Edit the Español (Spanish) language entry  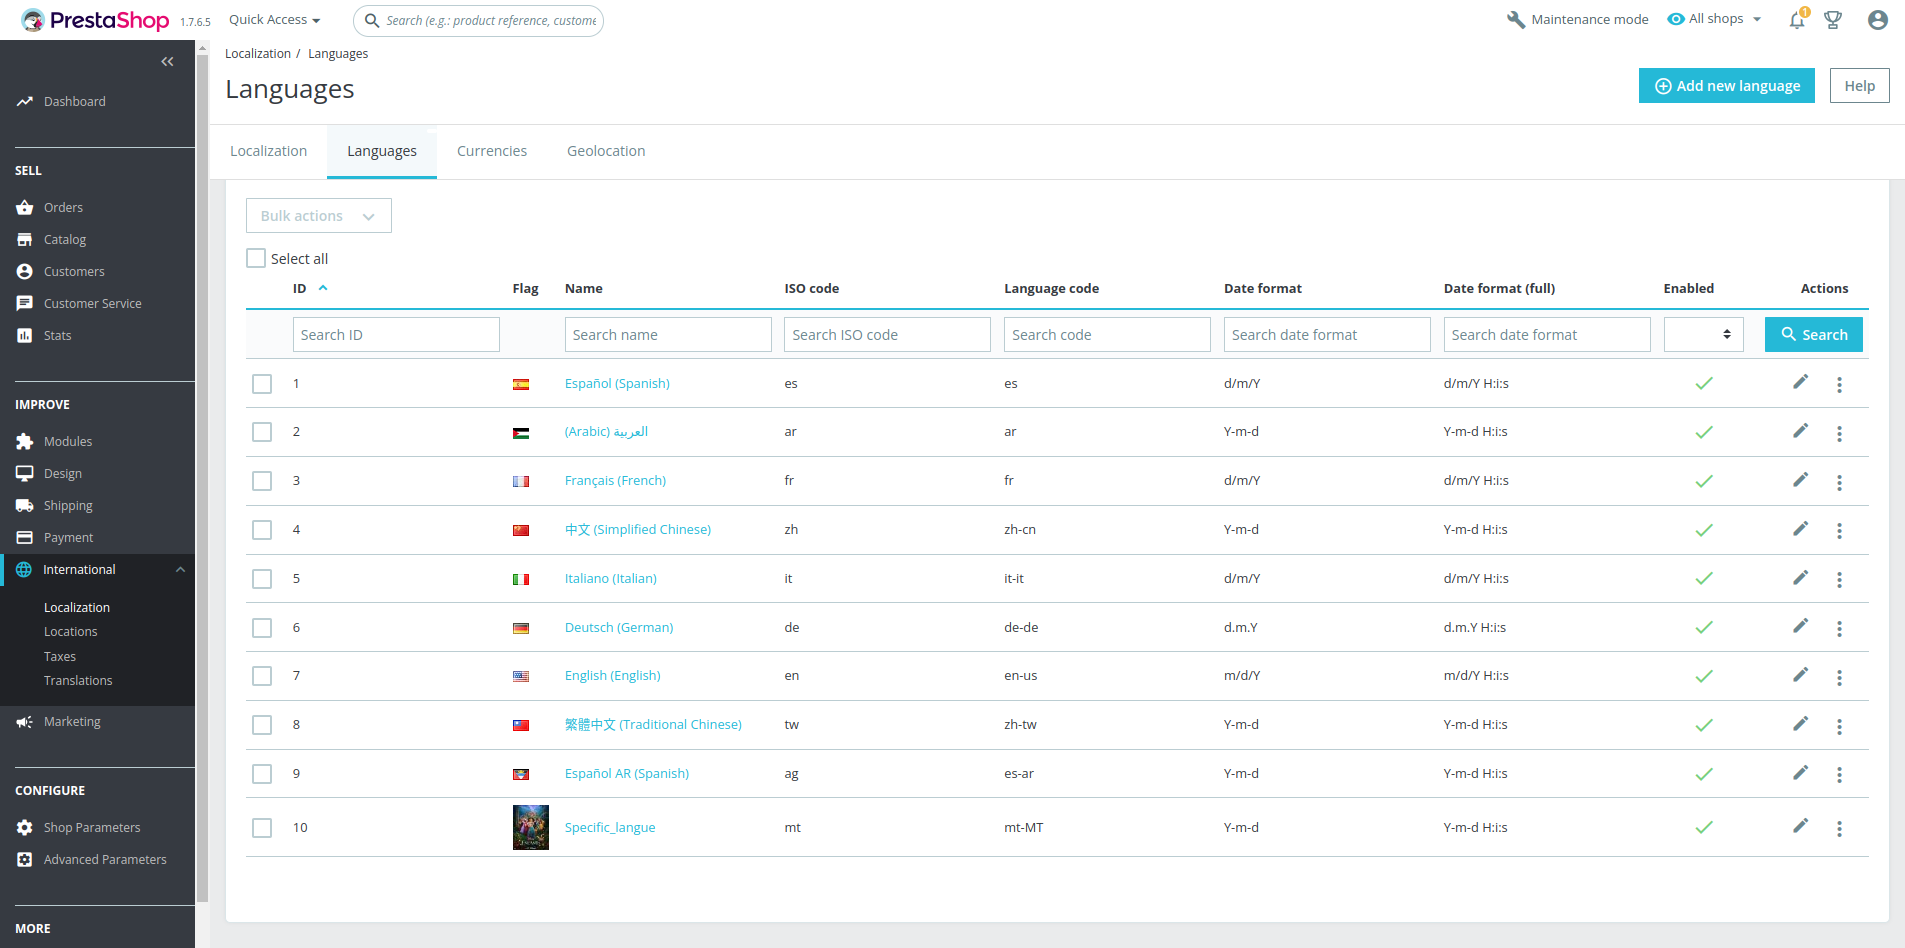pos(1799,383)
